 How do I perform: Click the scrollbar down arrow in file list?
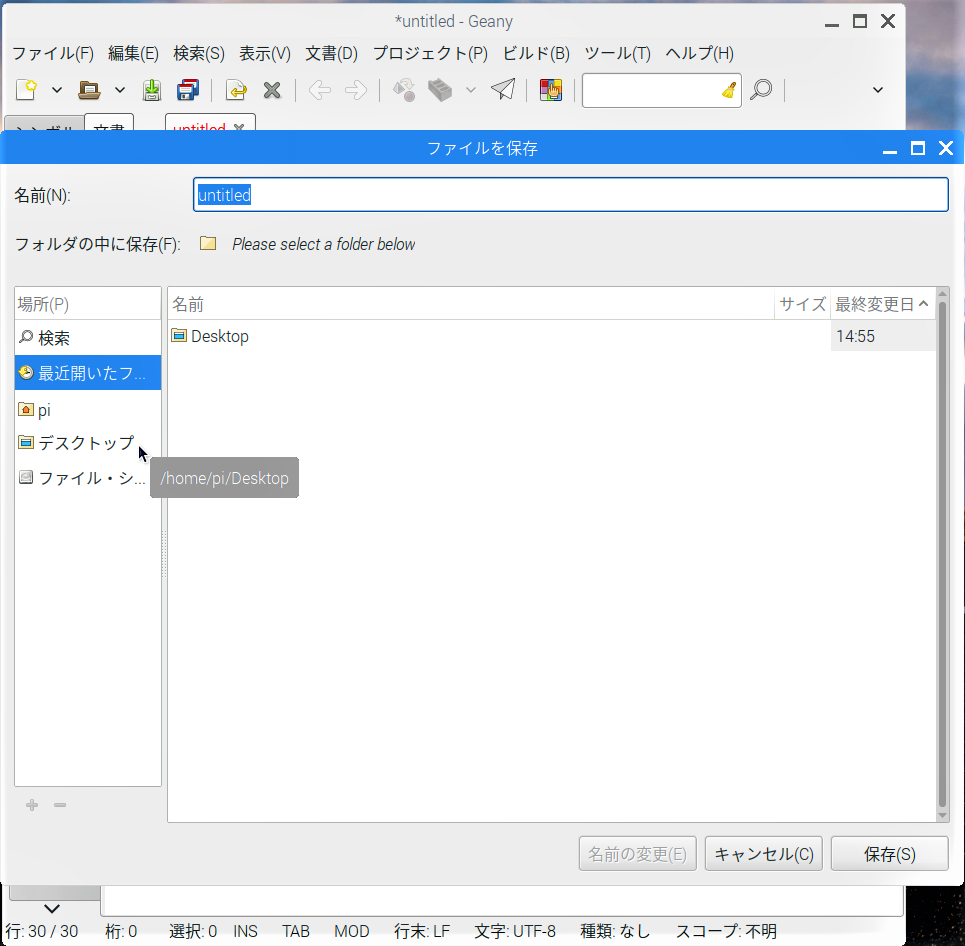[942, 816]
